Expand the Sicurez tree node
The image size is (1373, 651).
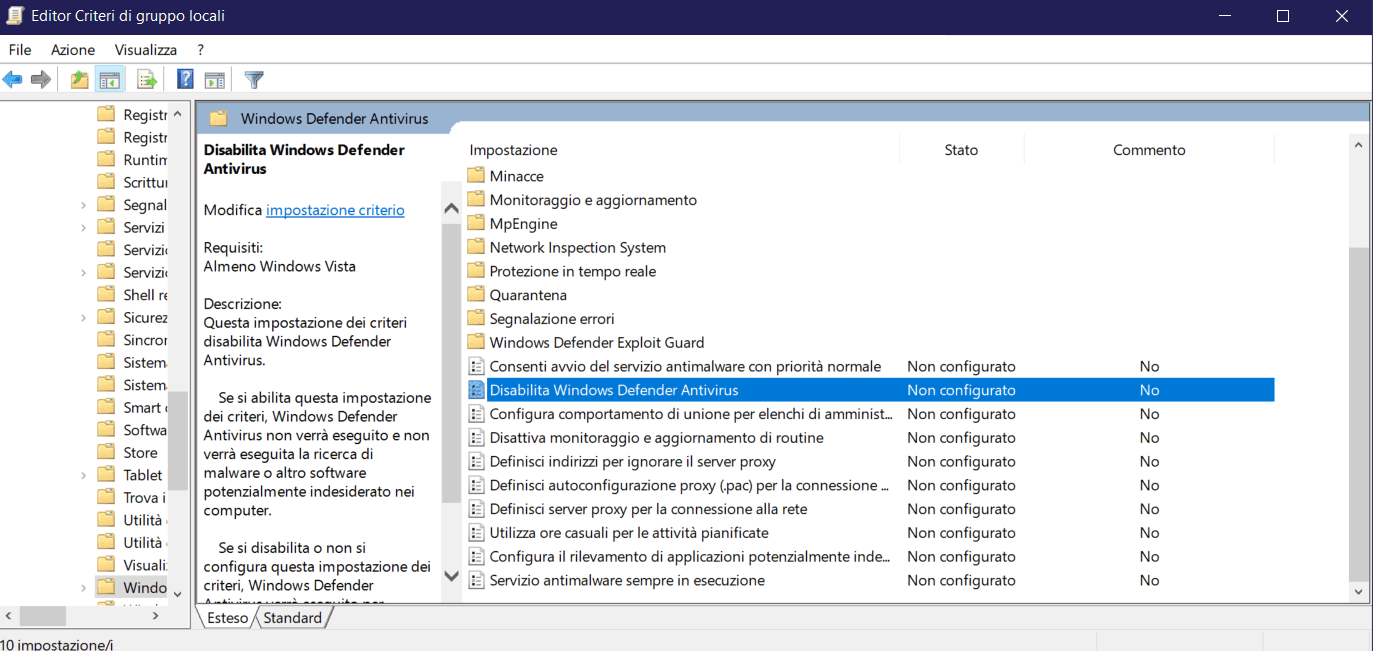click(x=84, y=317)
